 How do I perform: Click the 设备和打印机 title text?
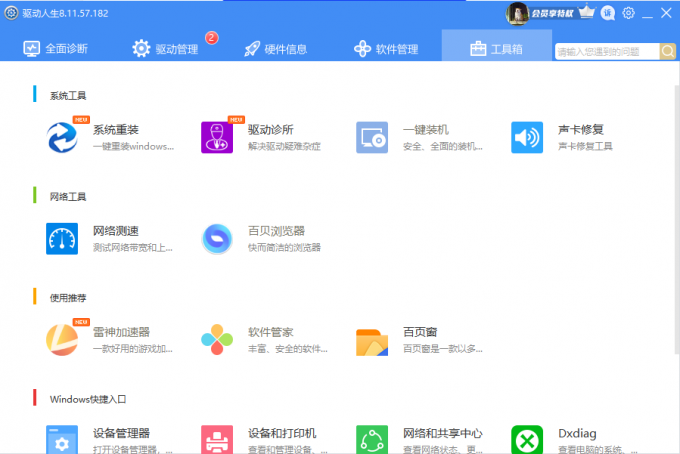tap(282, 433)
